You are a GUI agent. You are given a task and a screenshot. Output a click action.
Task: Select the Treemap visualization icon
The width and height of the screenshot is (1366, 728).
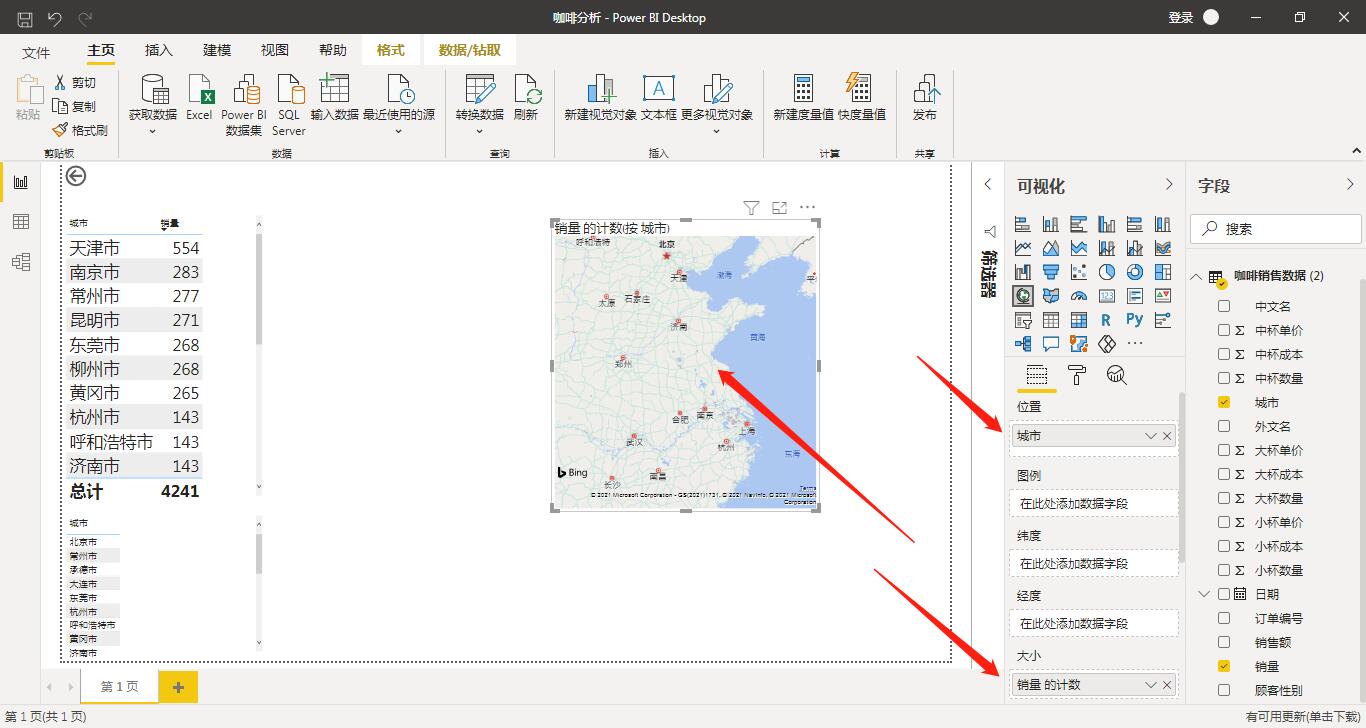click(x=1162, y=272)
